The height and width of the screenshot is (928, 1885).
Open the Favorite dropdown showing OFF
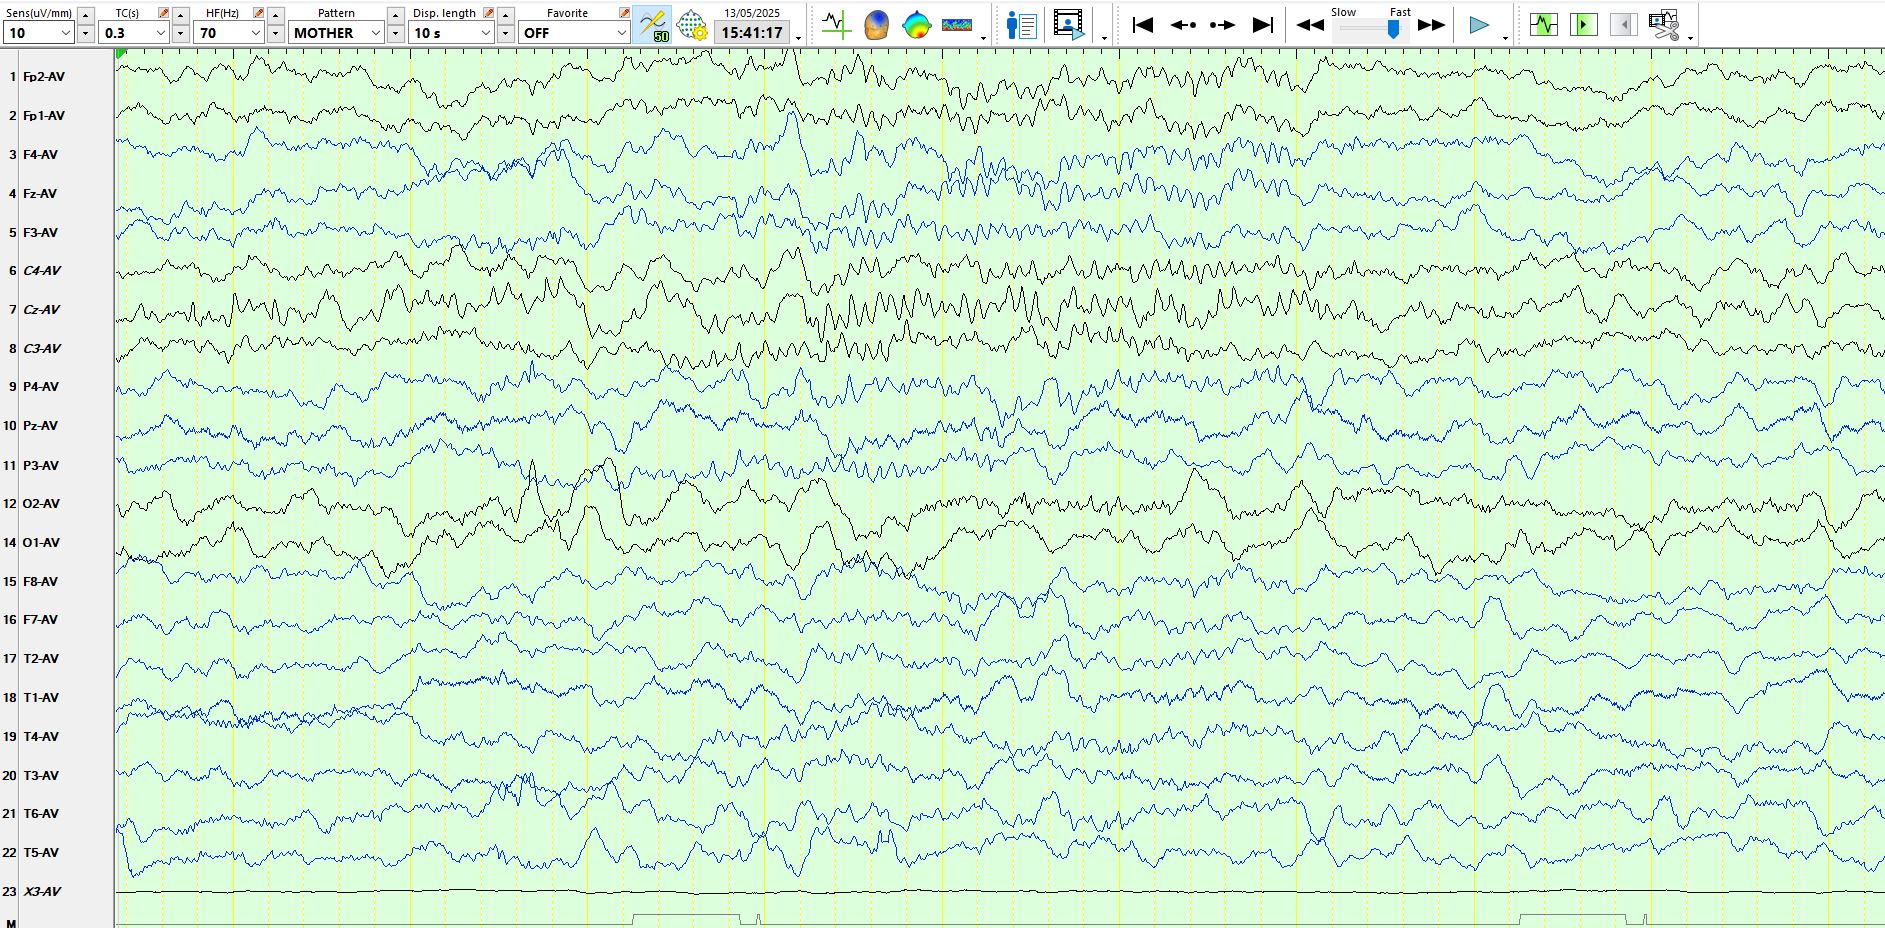coord(574,33)
